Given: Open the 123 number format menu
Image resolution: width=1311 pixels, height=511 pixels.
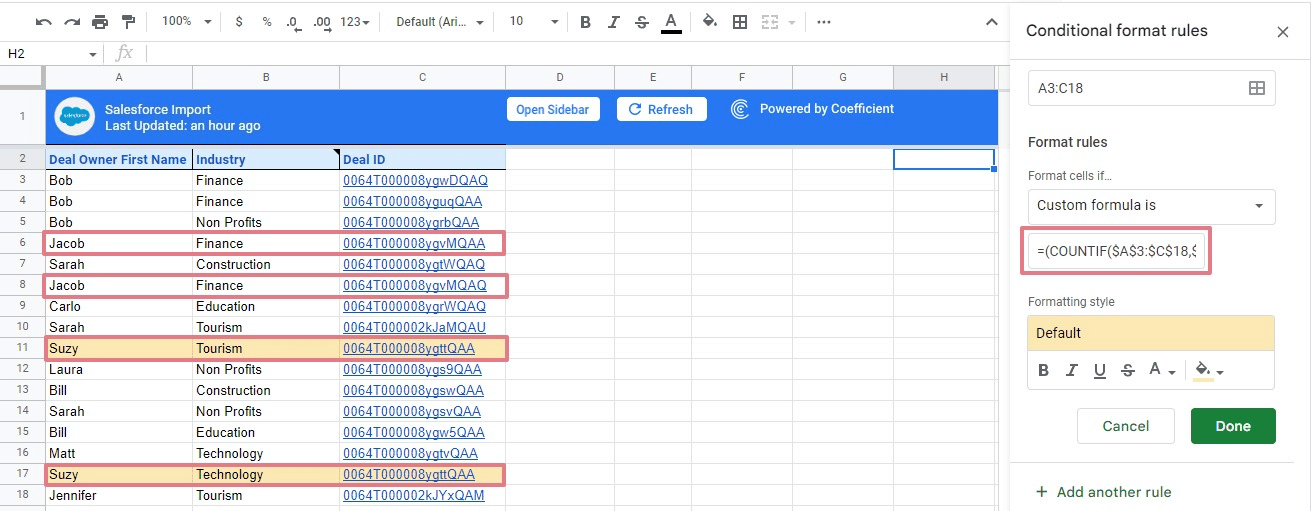Looking at the screenshot, I should point(354,22).
